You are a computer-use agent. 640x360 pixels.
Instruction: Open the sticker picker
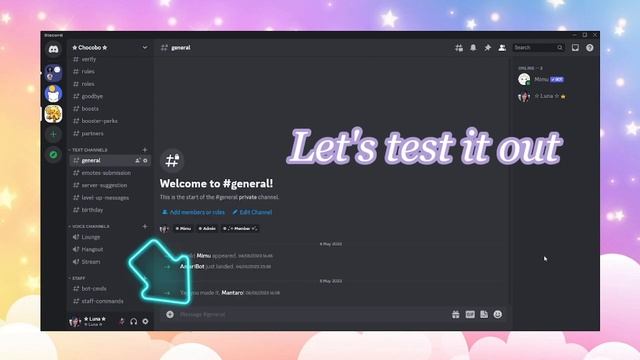(484, 314)
